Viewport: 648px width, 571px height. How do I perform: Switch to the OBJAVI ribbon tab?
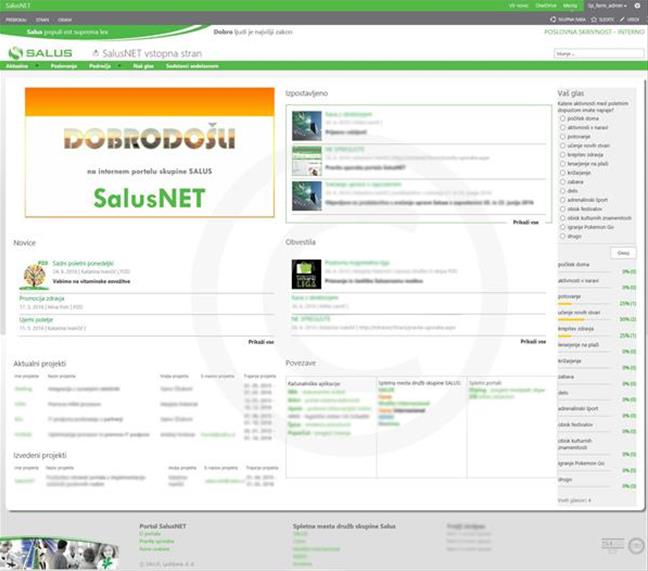click(64, 20)
